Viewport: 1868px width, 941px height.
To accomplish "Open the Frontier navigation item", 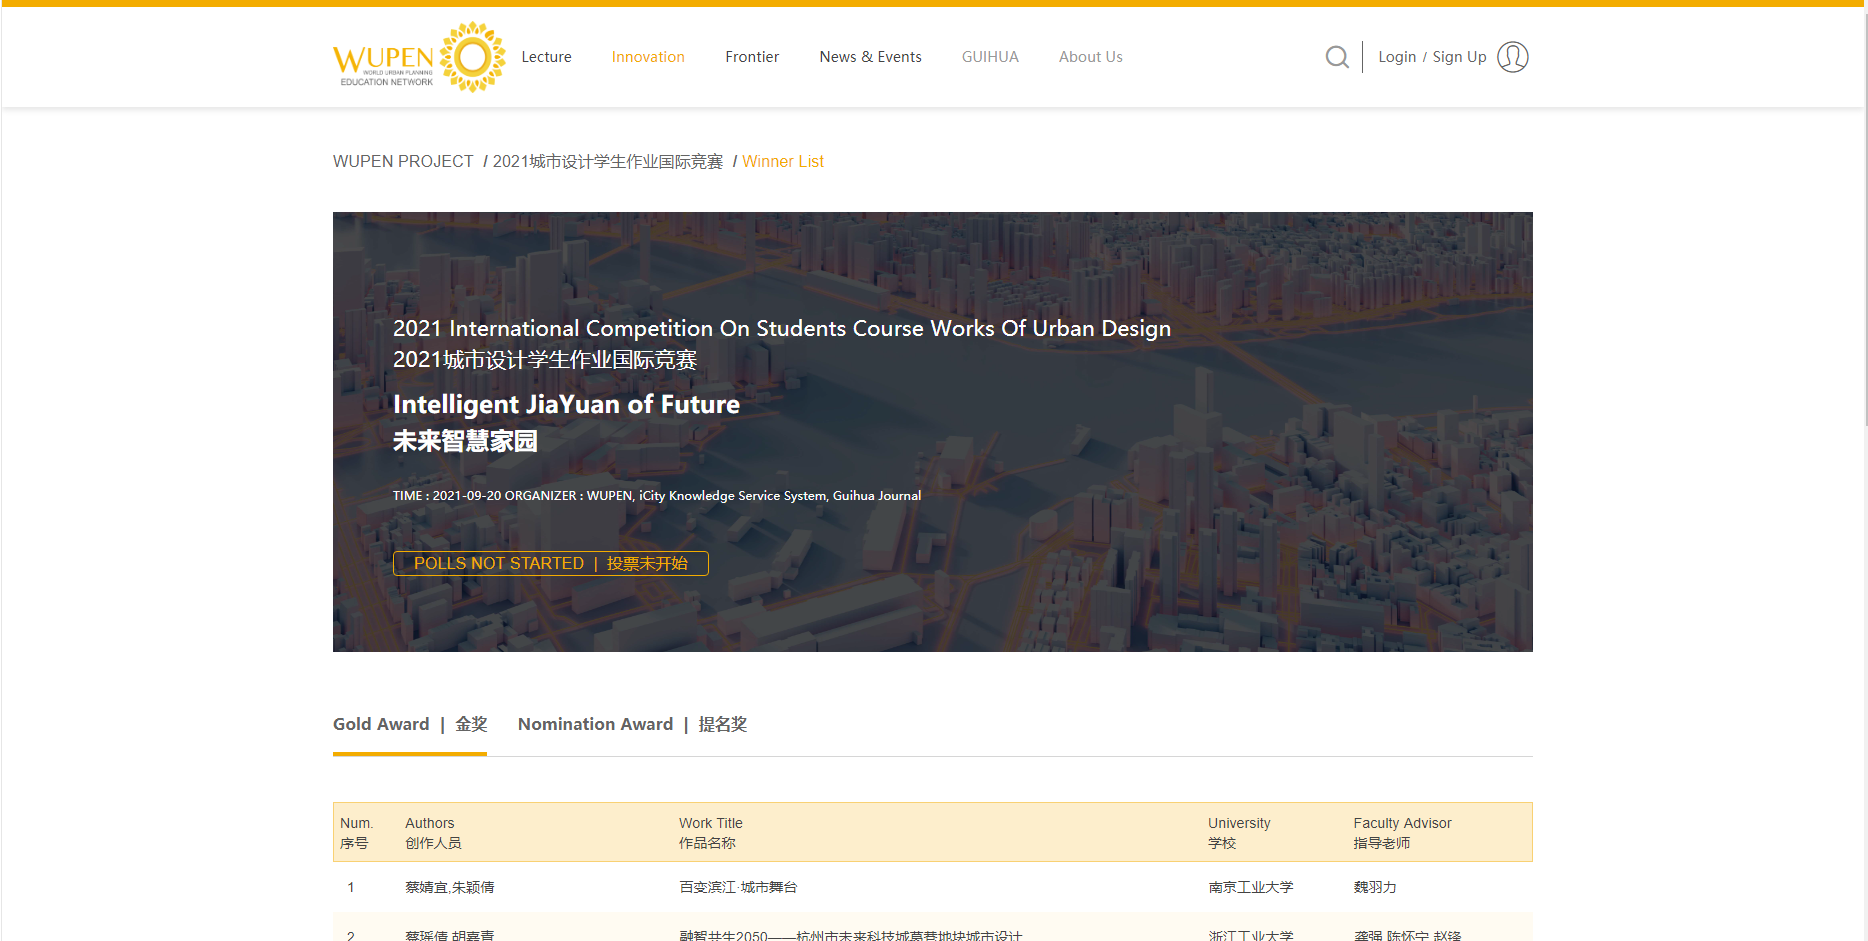I will [x=751, y=57].
